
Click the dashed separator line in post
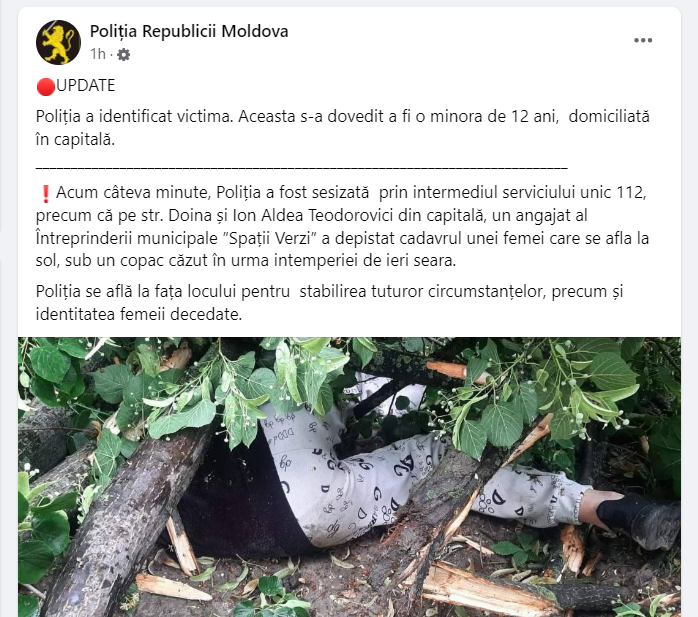tap(301, 168)
